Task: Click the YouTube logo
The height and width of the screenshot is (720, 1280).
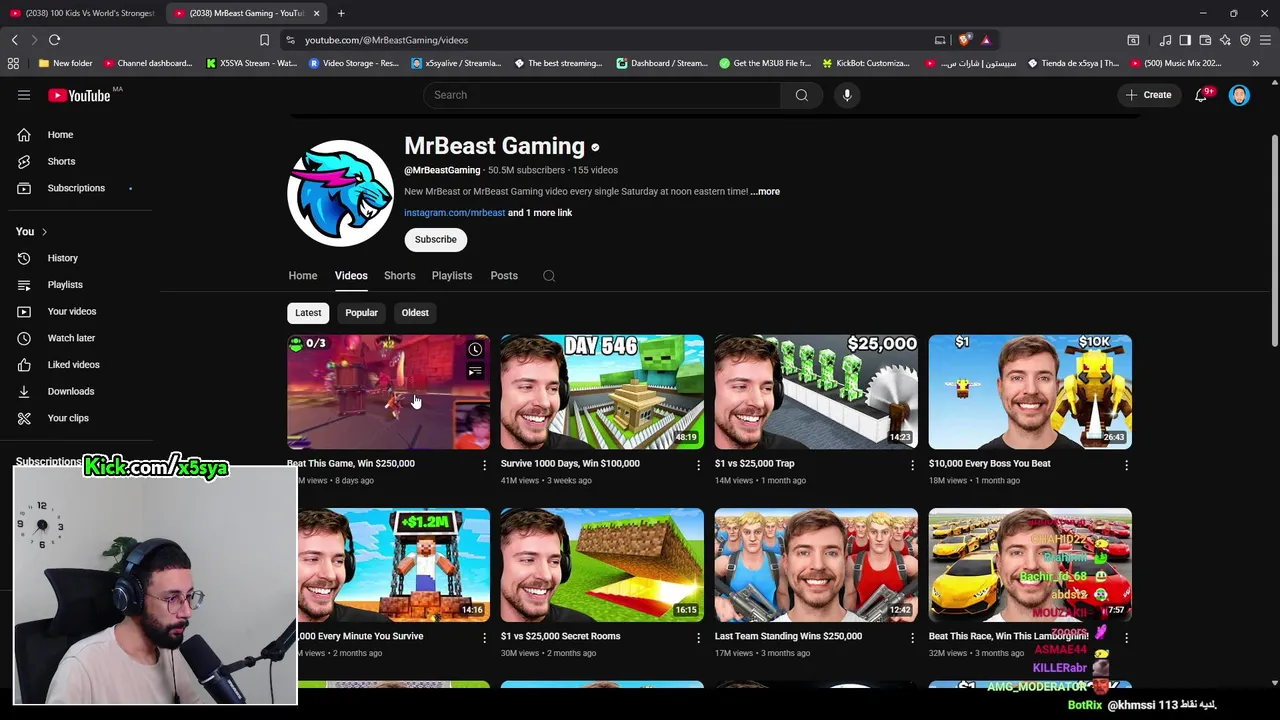Action: click(x=79, y=95)
